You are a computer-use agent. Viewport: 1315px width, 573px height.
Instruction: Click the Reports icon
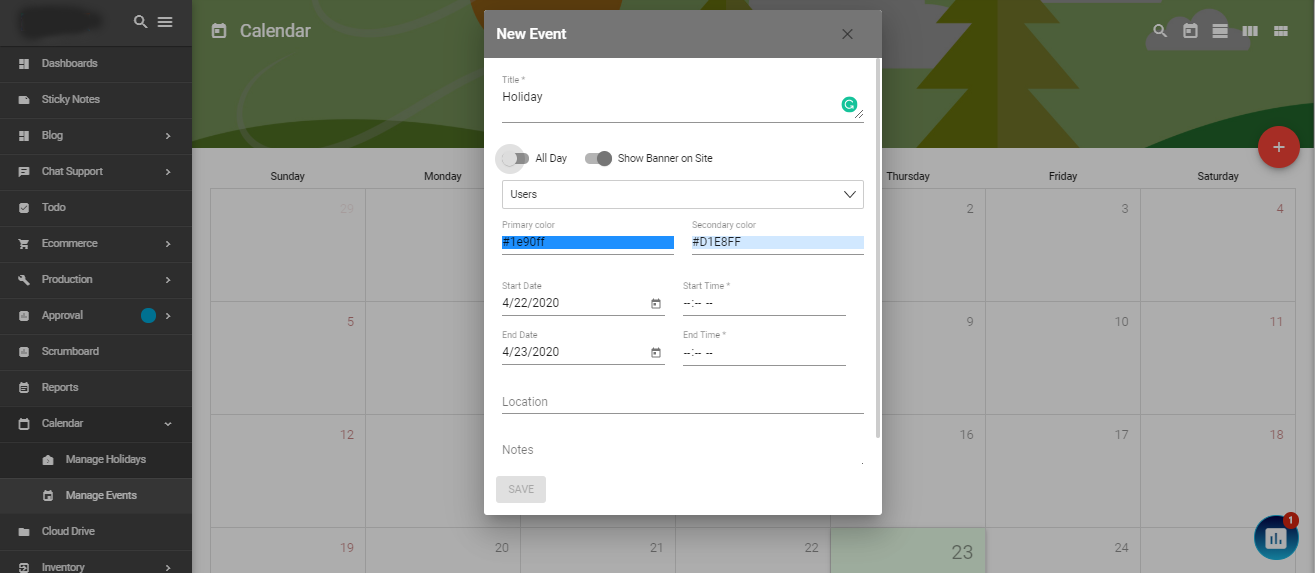(24, 388)
